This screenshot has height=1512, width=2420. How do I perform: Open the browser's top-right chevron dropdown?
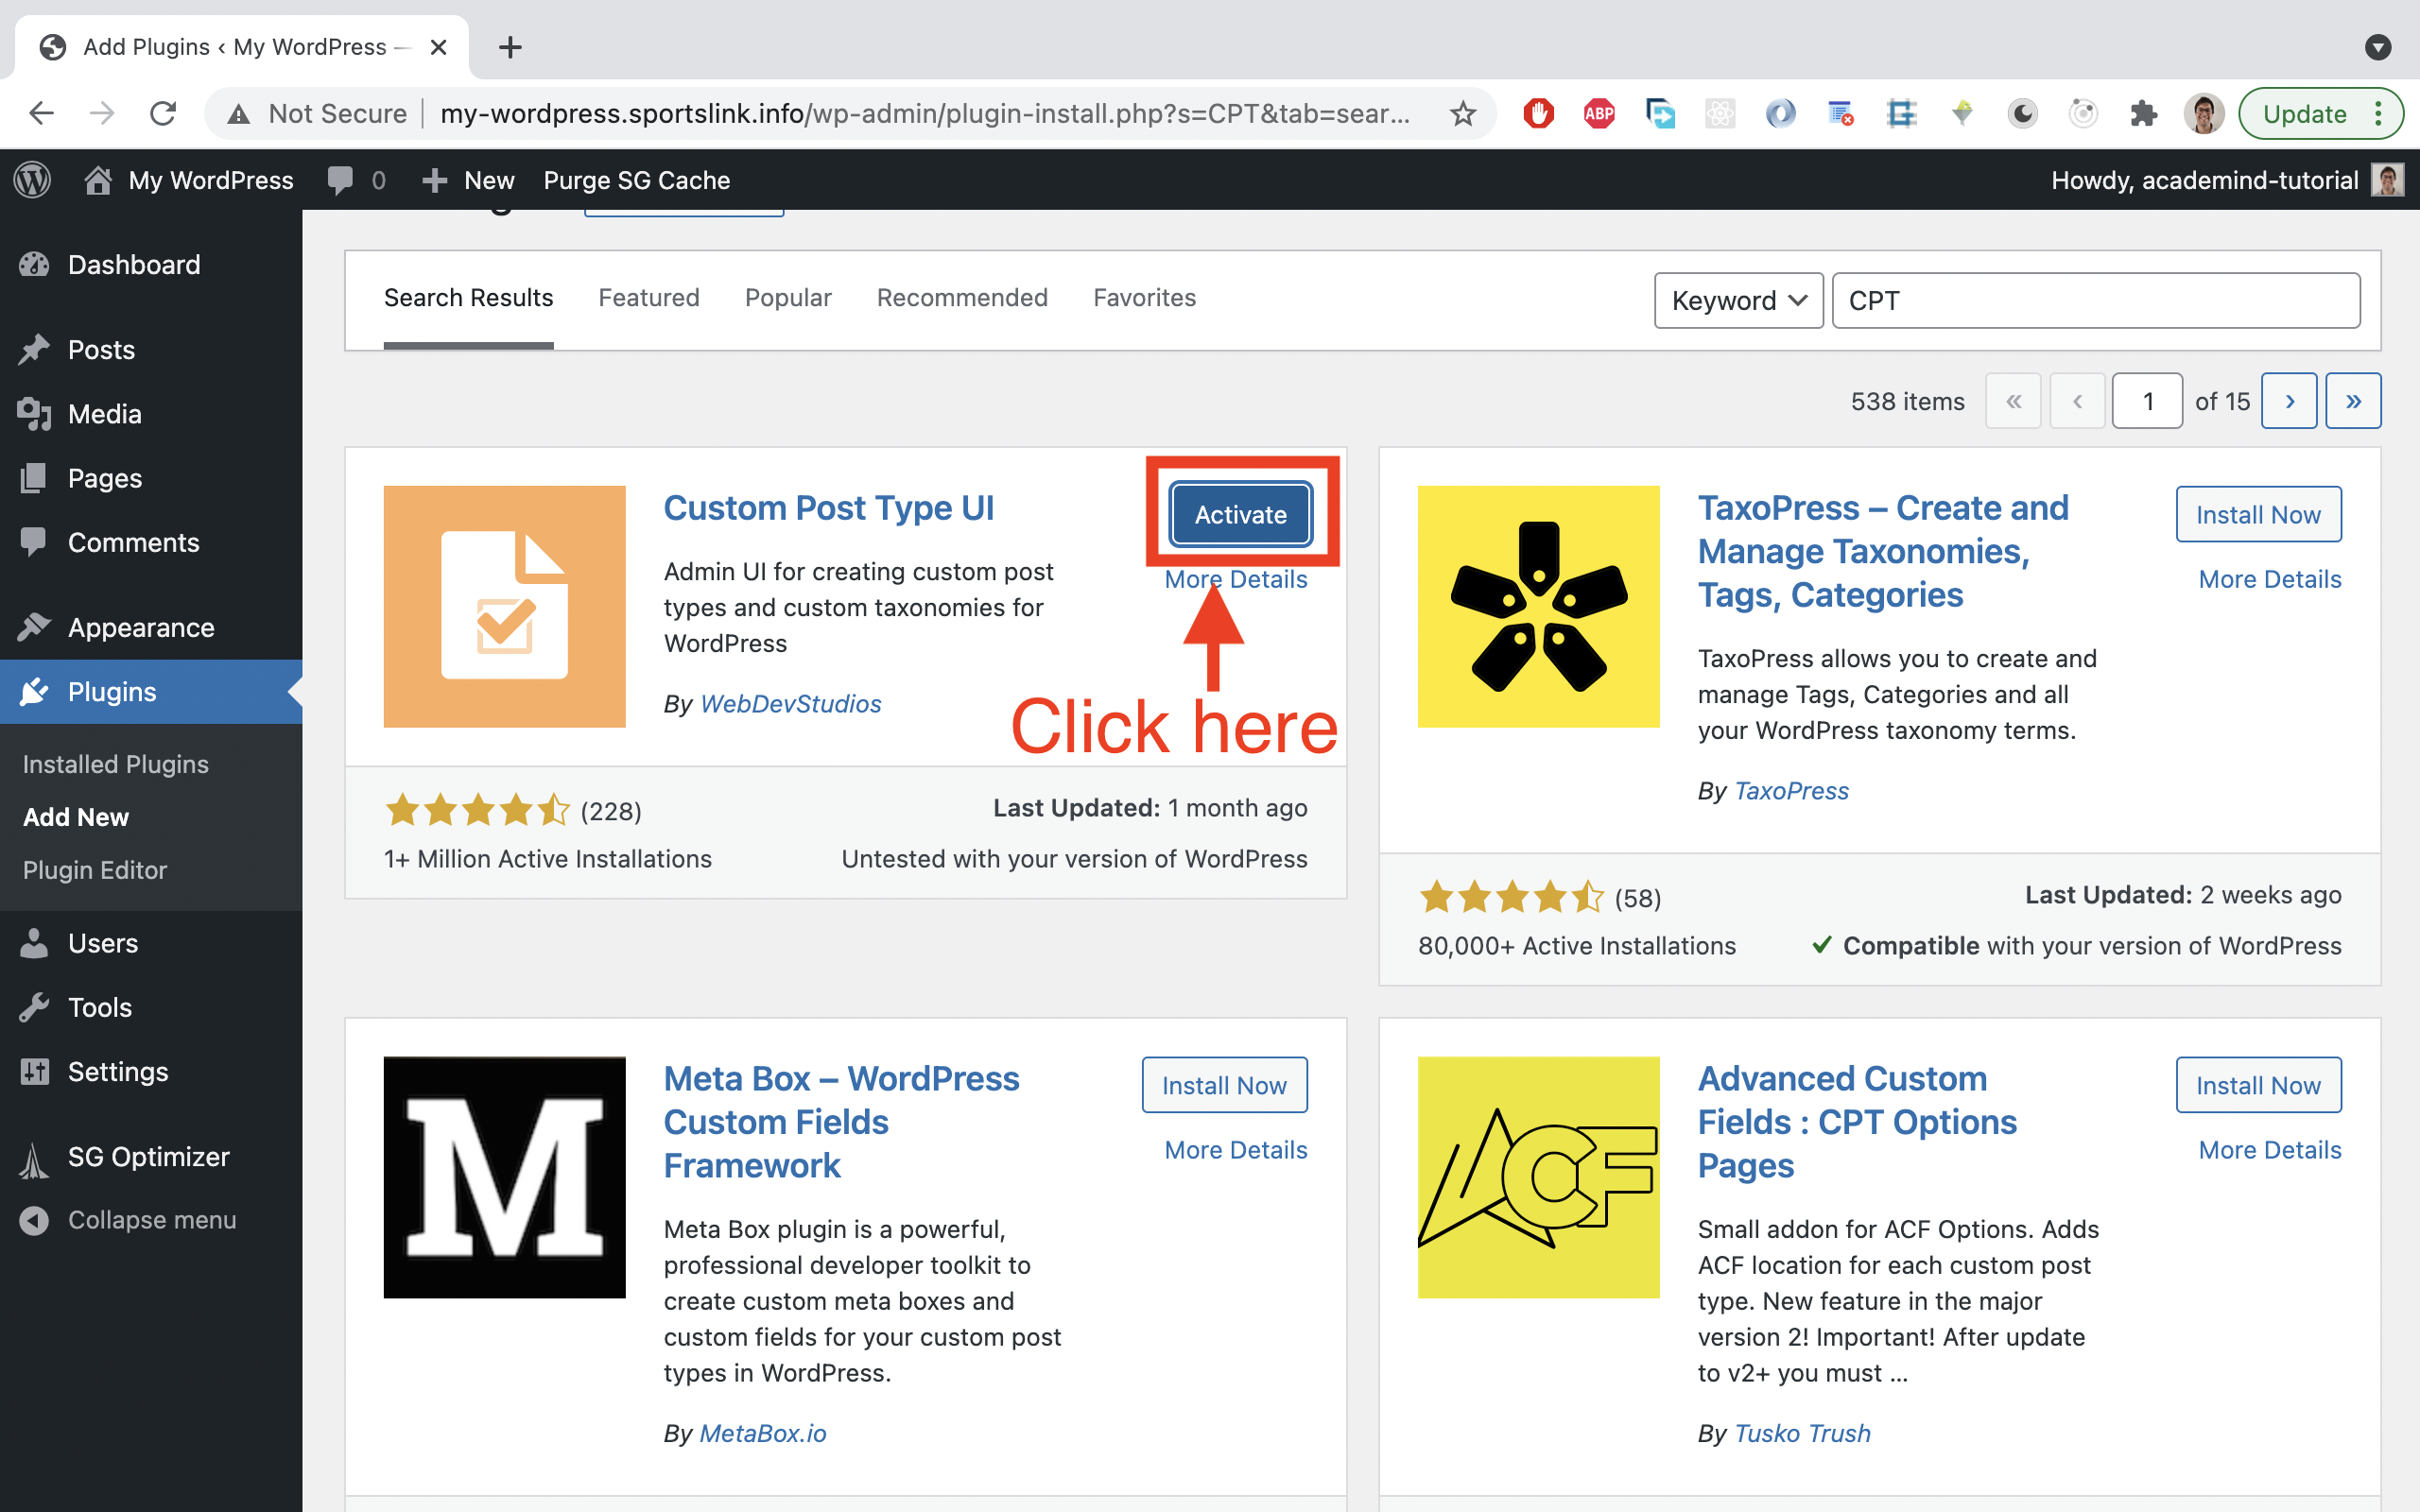point(2378,47)
